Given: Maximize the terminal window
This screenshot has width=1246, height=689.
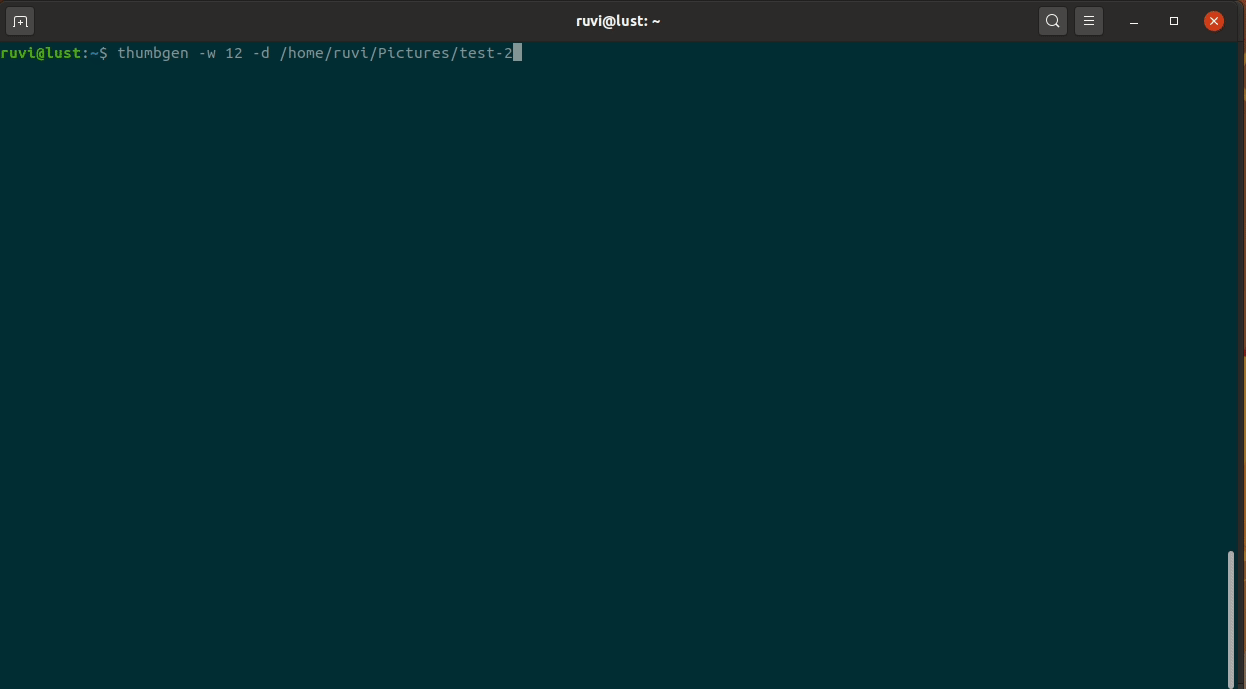Looking at the screenshot, I should (1174, 21).
